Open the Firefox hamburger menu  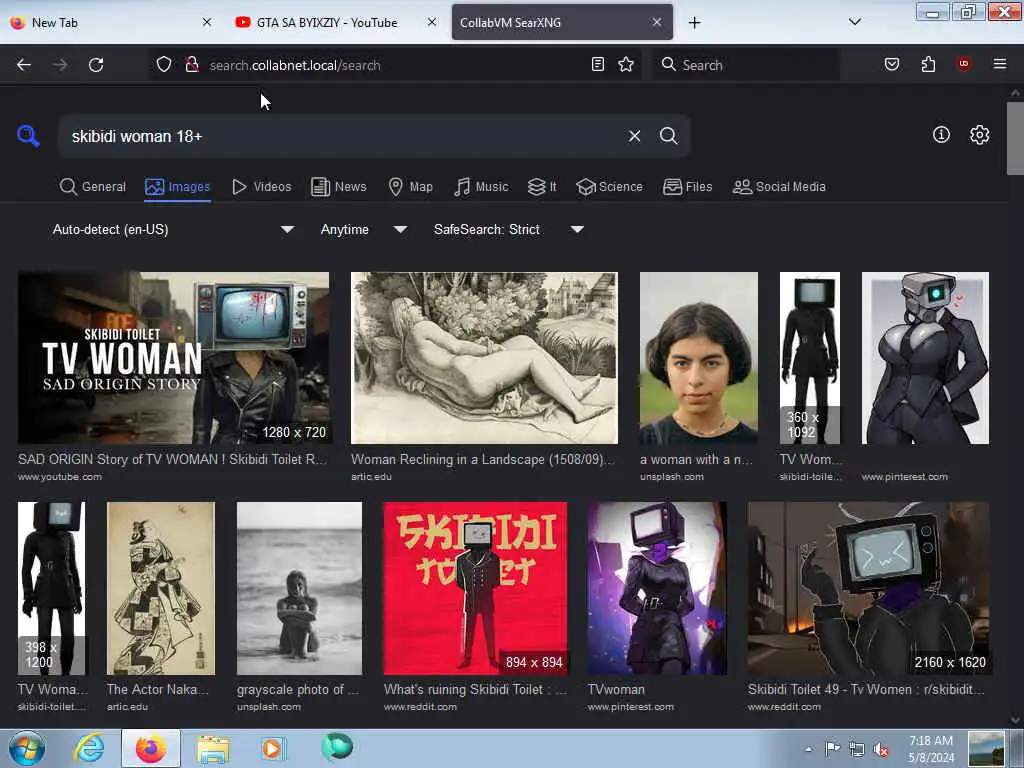click(1000, 64)
